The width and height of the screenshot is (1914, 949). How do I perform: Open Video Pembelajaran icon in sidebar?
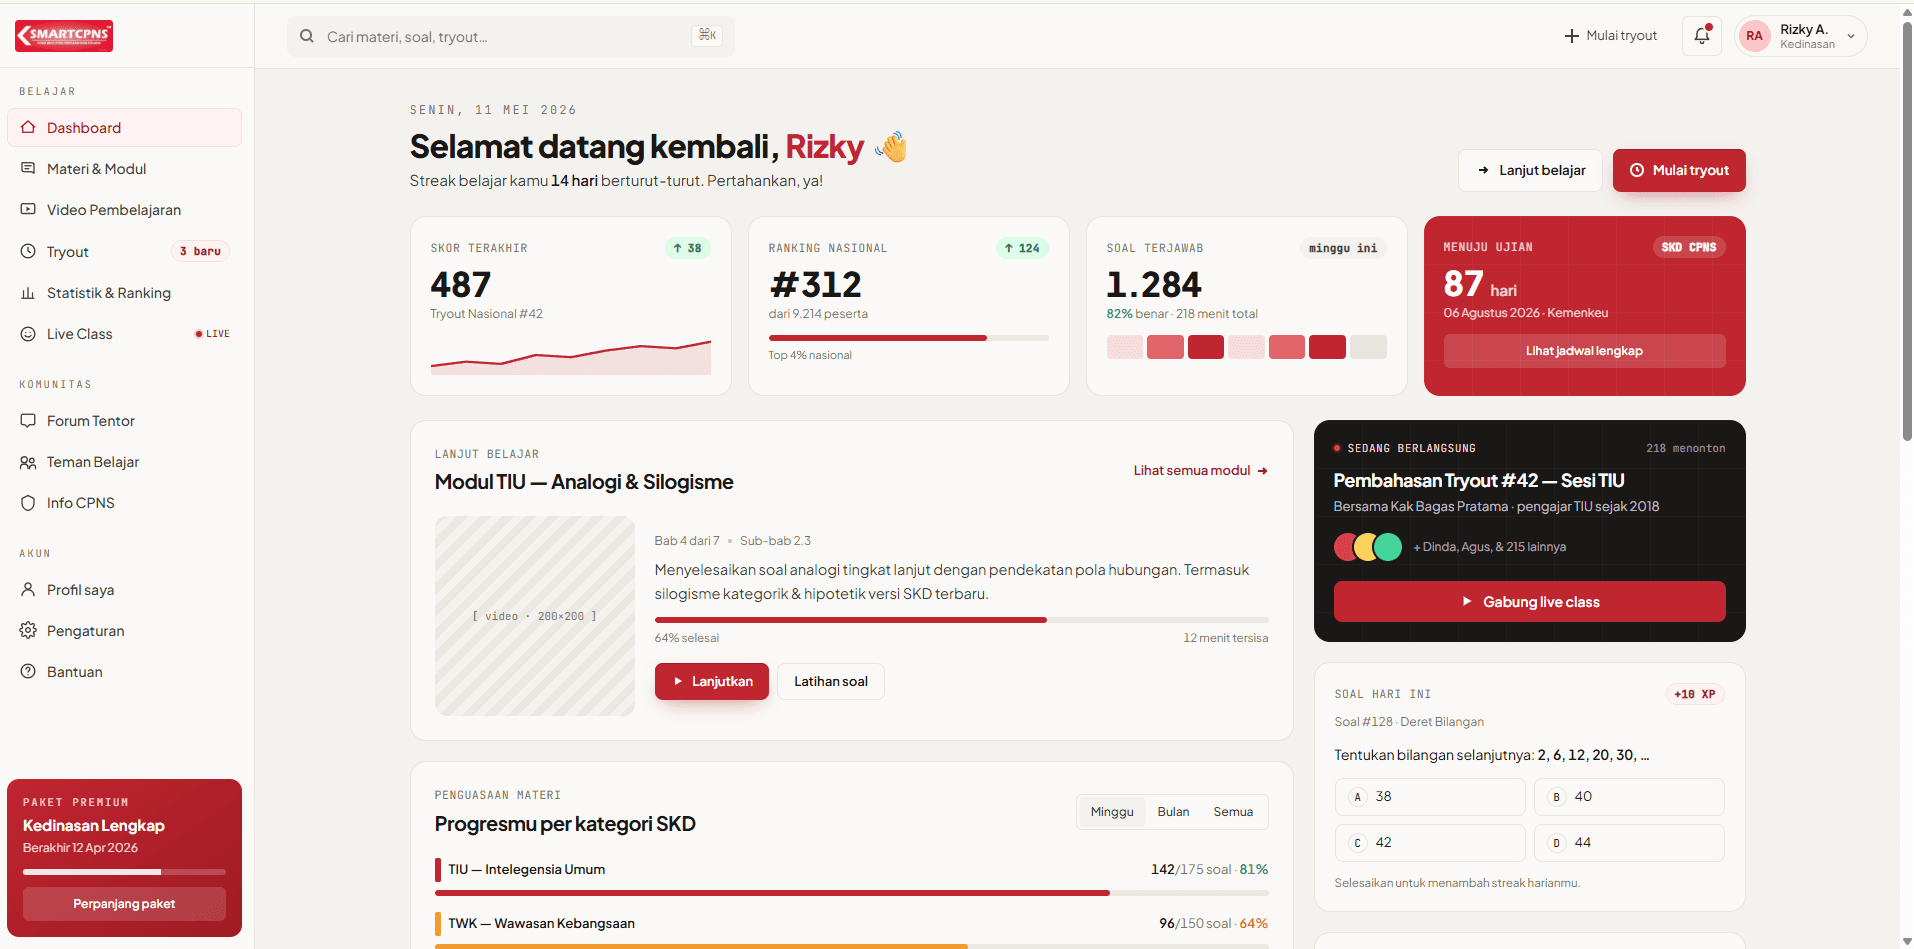(28, 210)
